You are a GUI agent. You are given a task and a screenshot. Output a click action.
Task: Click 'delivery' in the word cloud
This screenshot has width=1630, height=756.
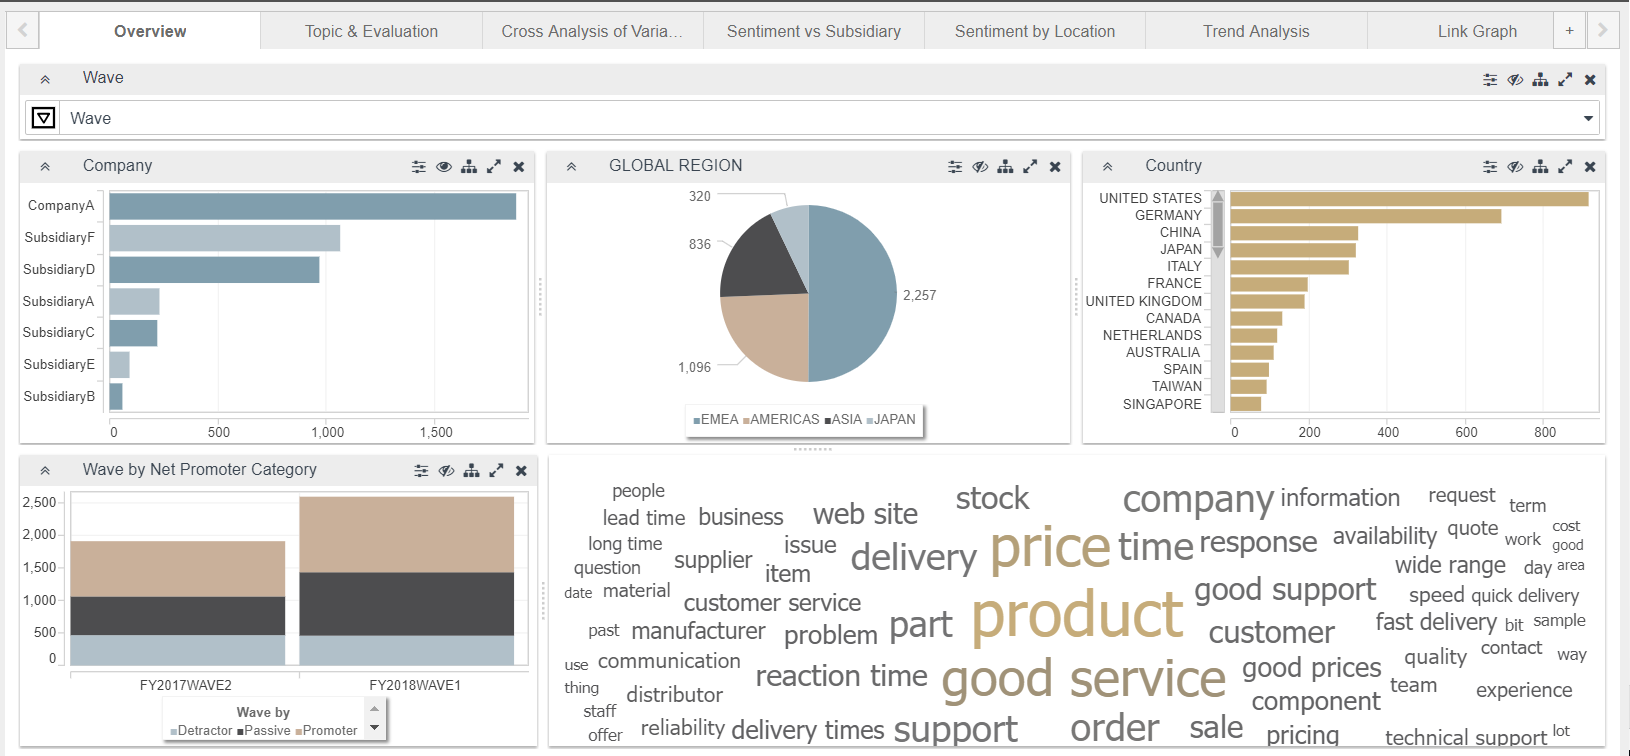coord(913,557)
